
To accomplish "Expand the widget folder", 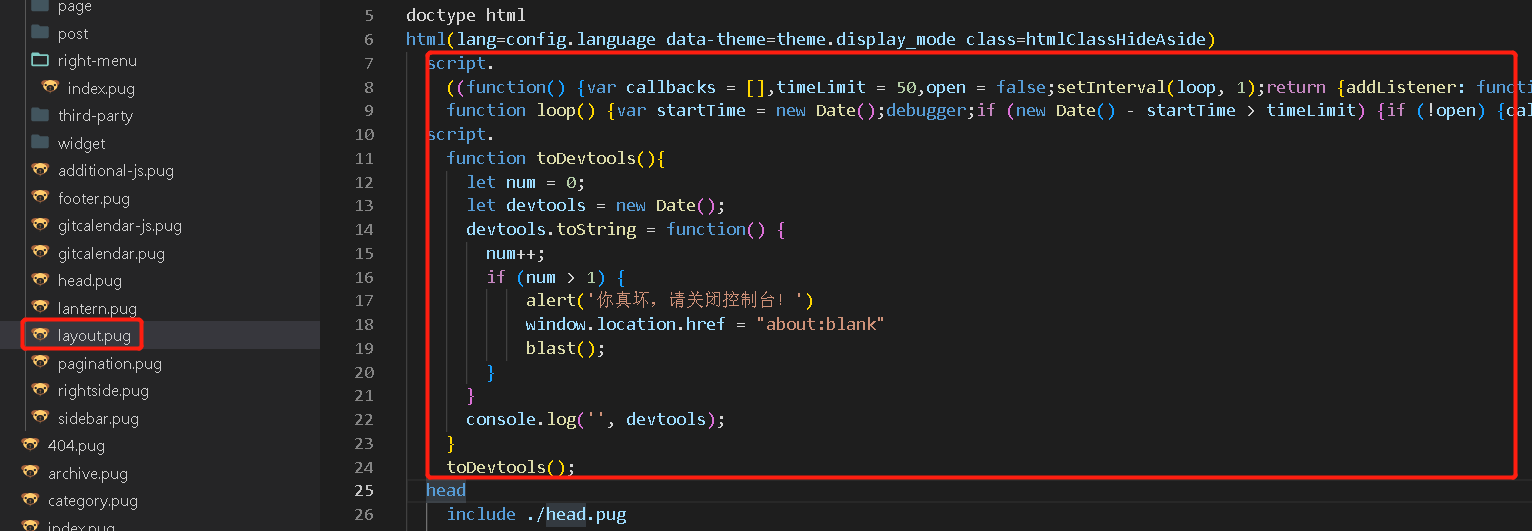I will coord(81,143).
